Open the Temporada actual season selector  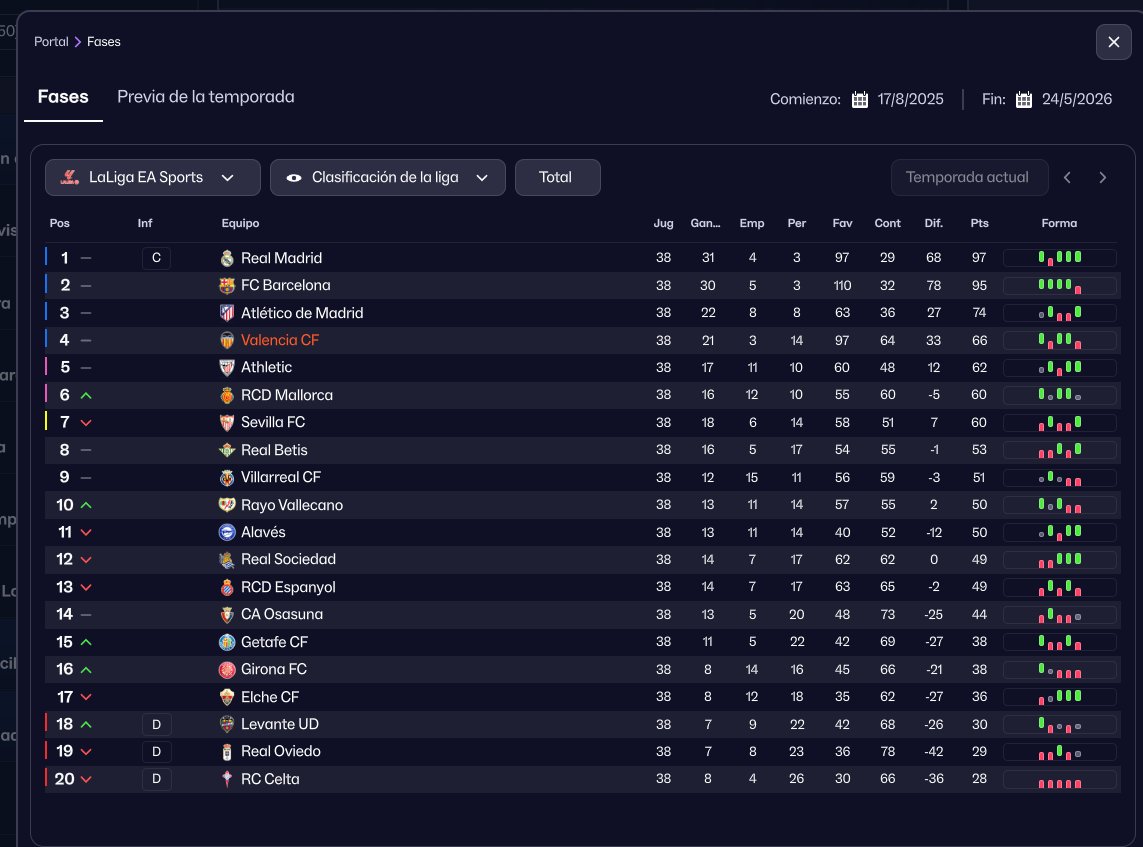(x=968, y=177)
